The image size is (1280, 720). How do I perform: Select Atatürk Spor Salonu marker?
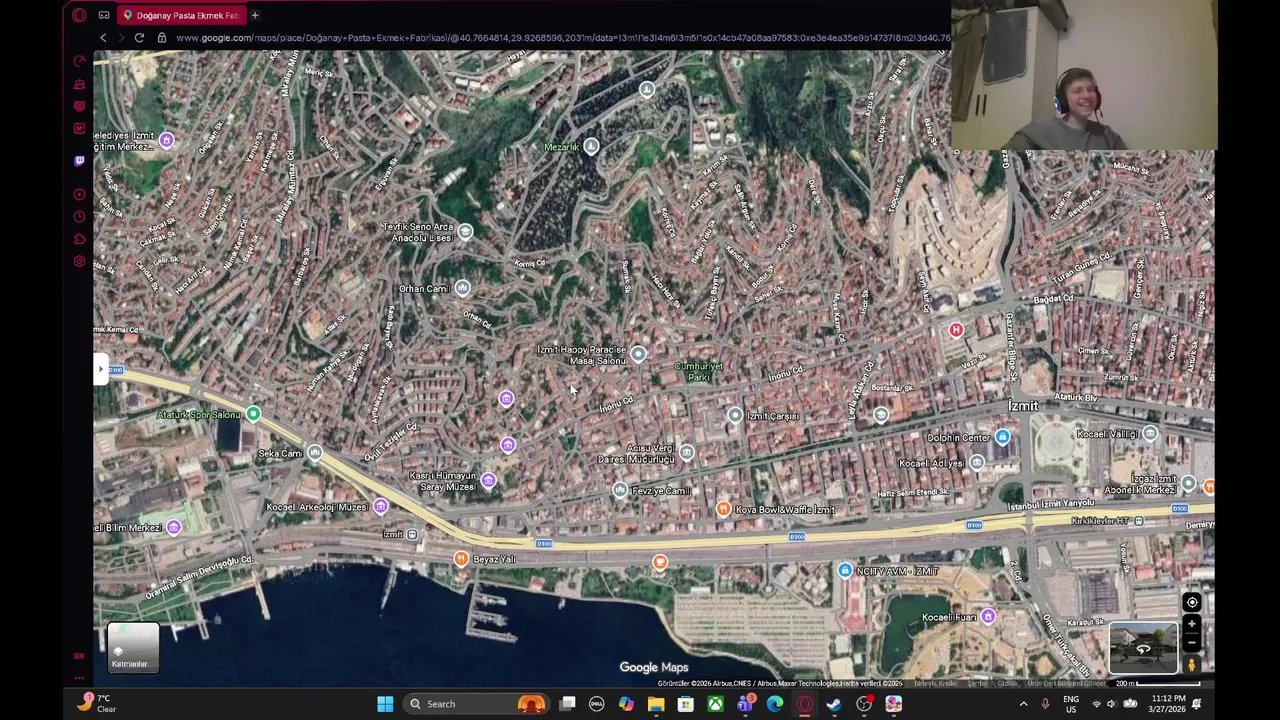(x=253, y=414)
